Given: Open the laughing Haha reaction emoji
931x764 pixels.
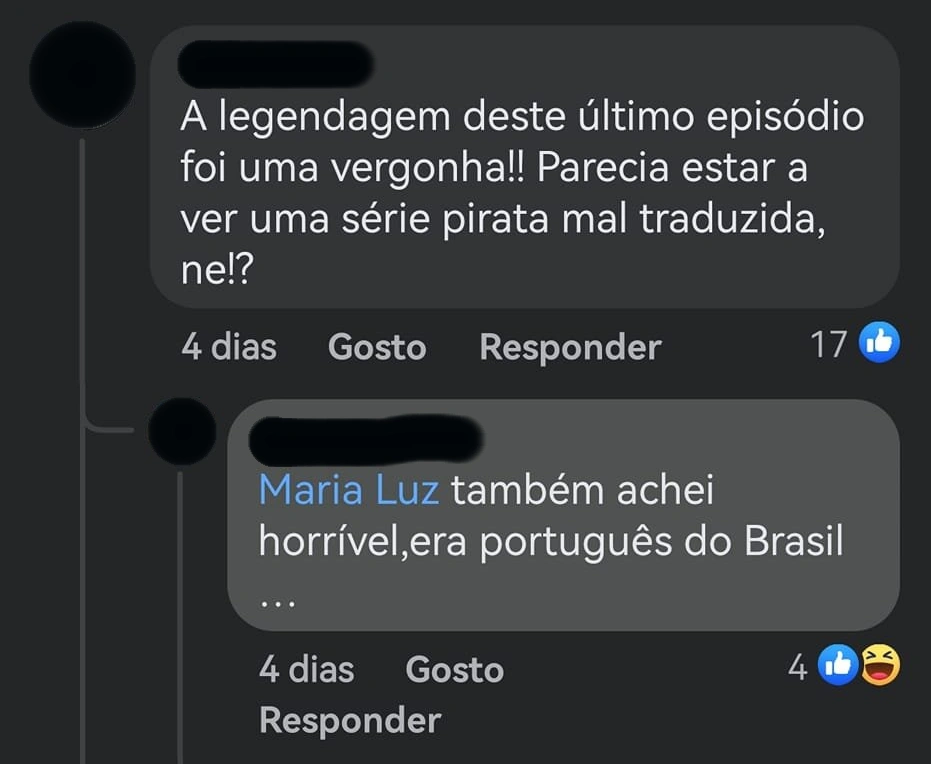Looking at the screenshot, I should point(881,666).
